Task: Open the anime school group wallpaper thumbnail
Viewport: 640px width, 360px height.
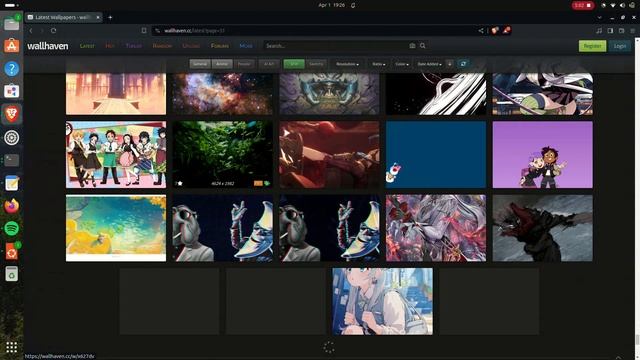Action: pyautogui.click(x=116, y=154)
